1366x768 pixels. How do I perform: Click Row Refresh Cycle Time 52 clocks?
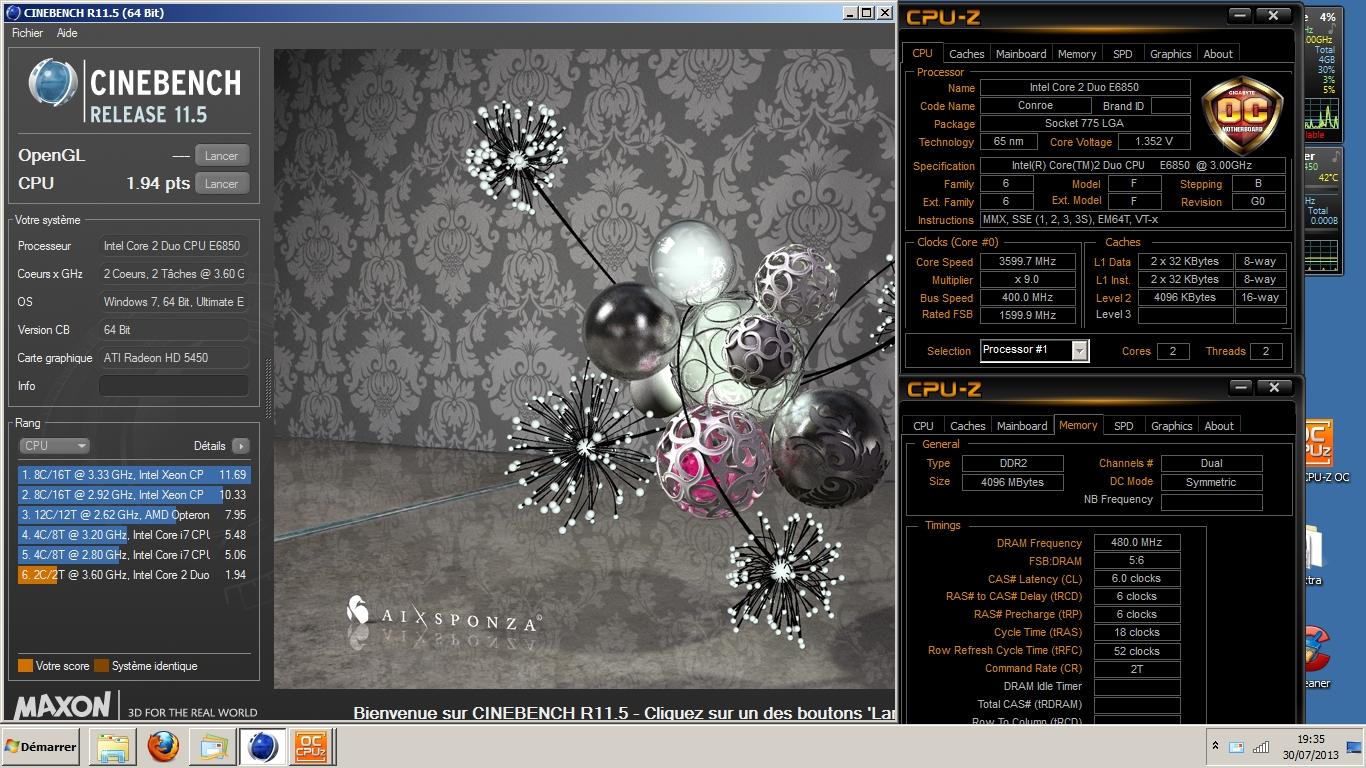coord(1136,651)
